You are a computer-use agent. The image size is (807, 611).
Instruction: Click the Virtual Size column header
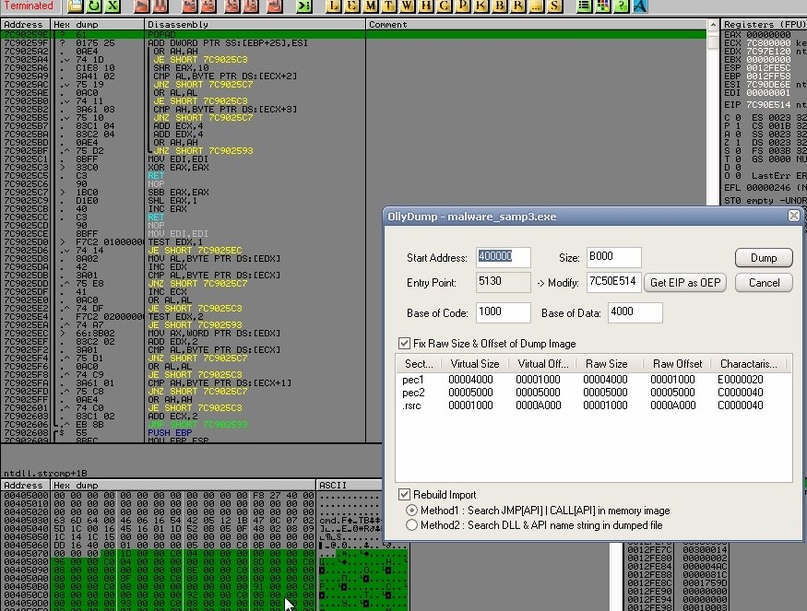pos(474,364)
